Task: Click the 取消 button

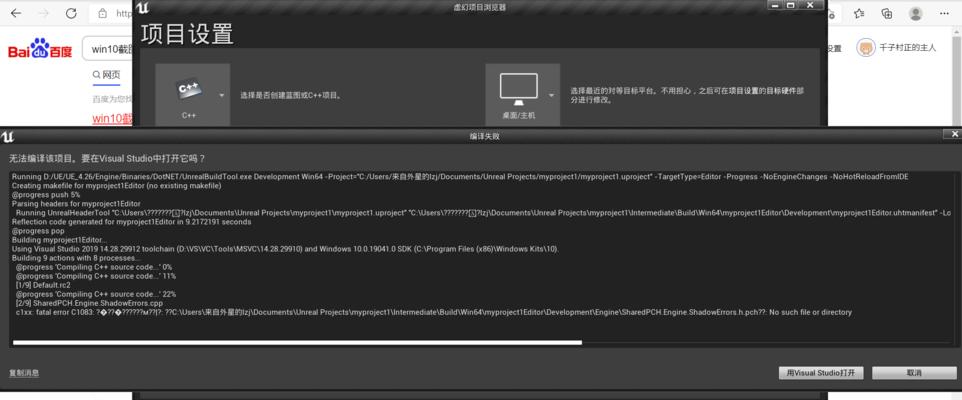Action: [x=914, y=373]
